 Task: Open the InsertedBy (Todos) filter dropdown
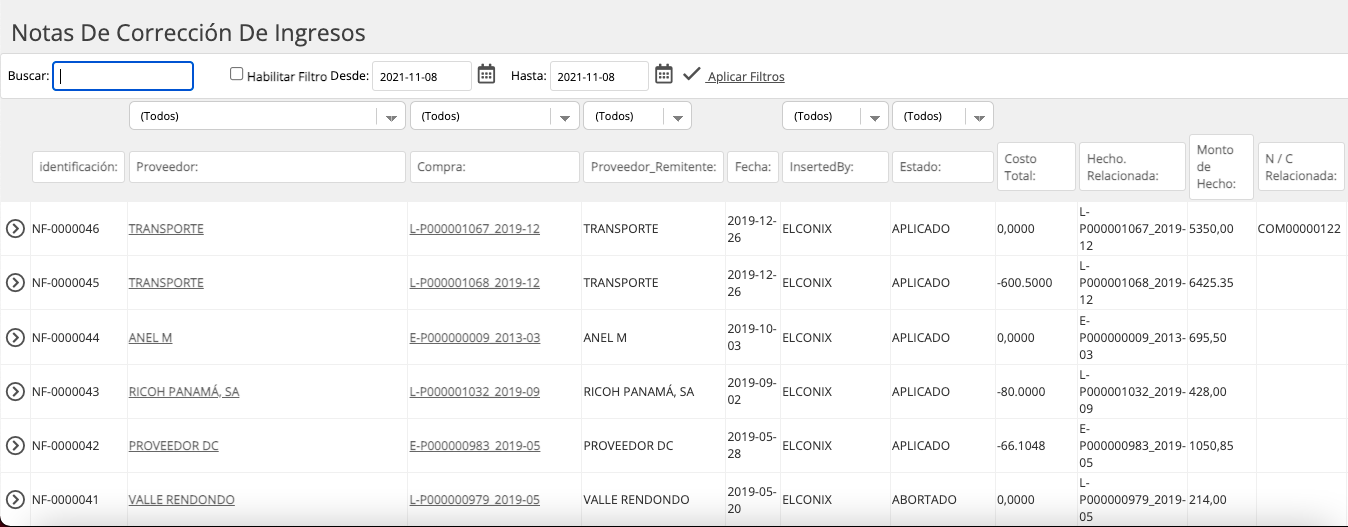pos(835,116)
